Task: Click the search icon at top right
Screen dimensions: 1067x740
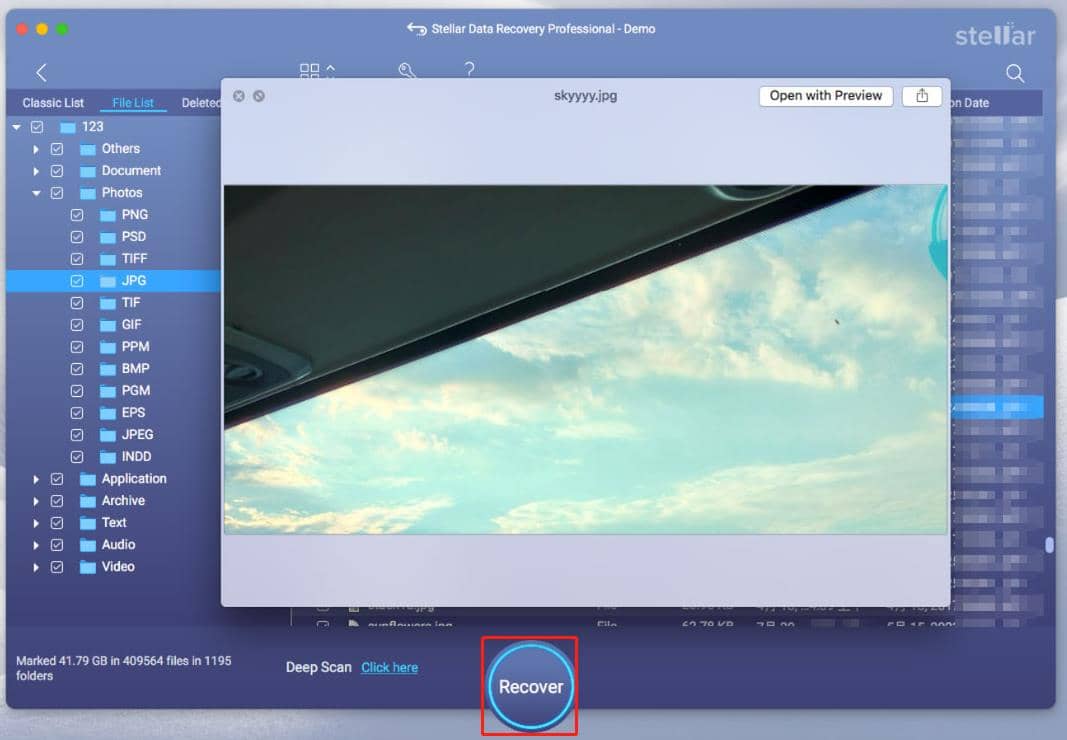Action: click(1015, 73)
